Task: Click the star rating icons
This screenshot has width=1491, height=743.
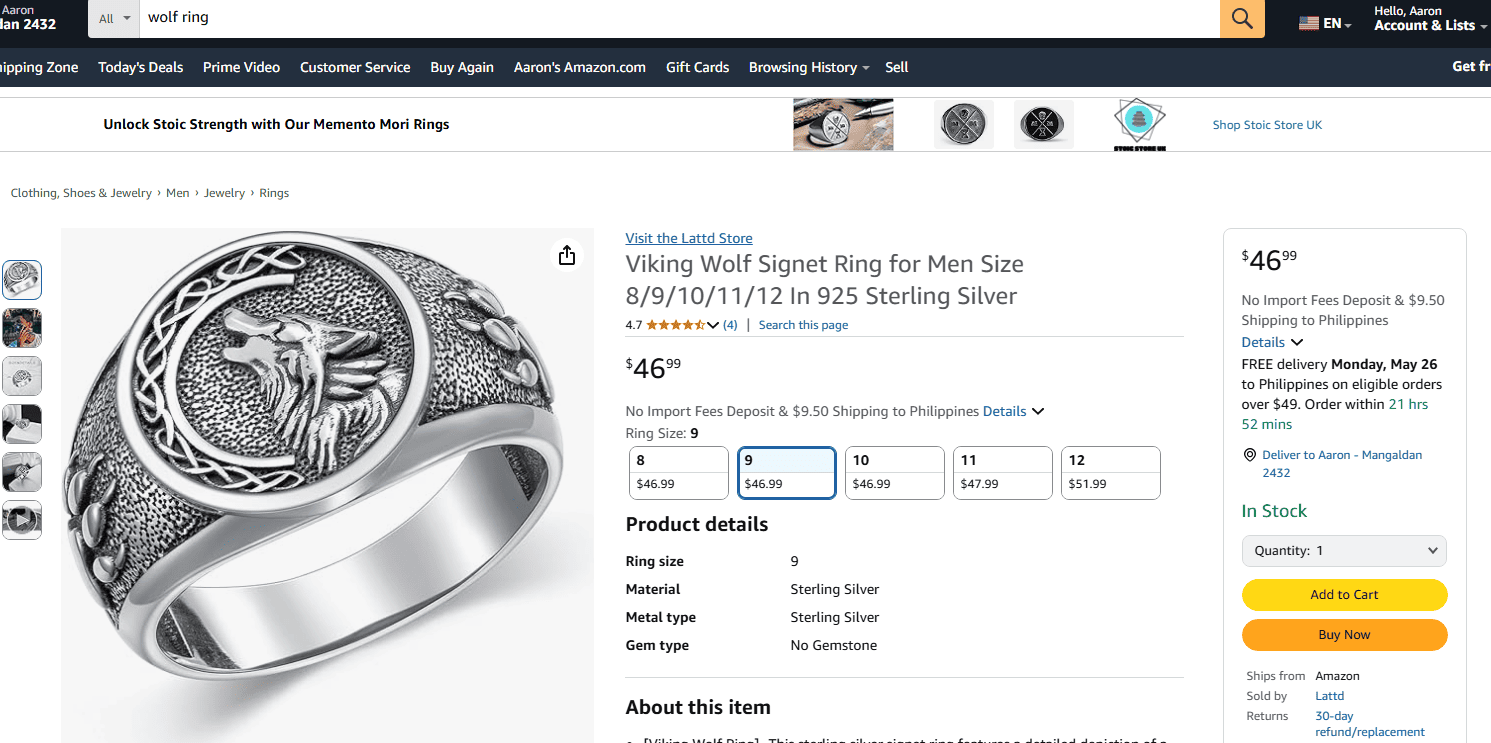Action: (x=676, y=325)
